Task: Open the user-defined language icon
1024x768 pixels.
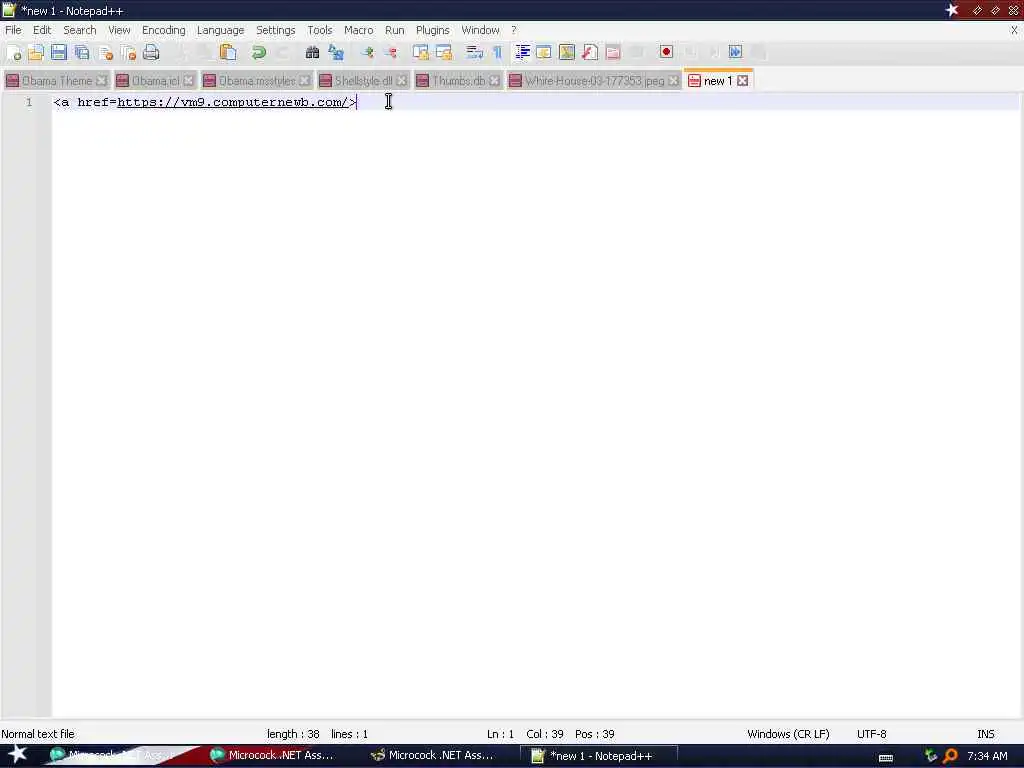Action: pyautogui.click(x=544, y=52)
